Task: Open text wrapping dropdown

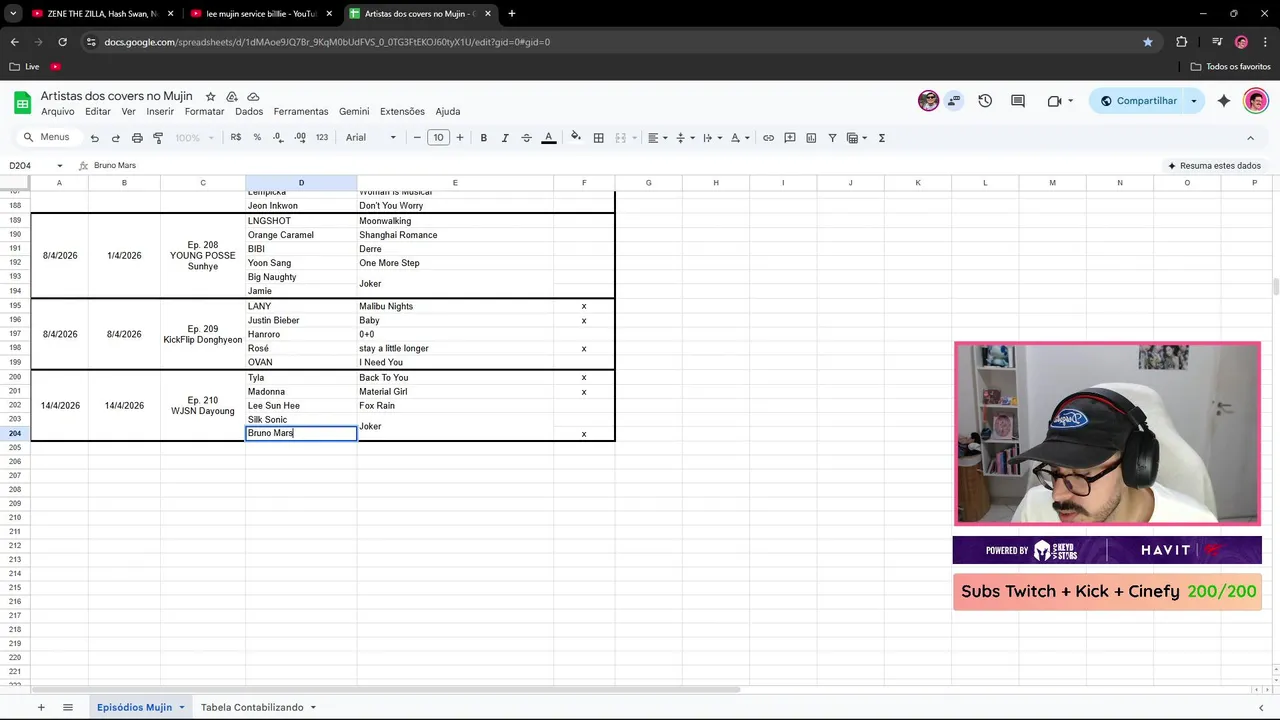Action: 711,138
